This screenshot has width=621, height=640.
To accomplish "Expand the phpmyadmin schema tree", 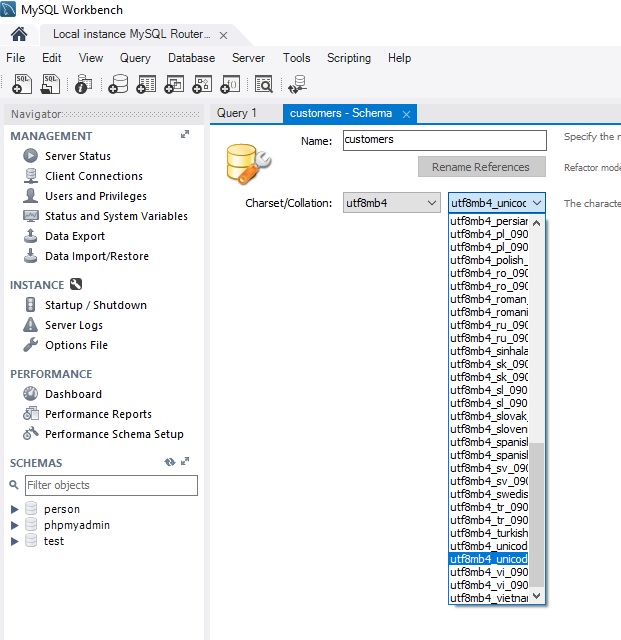I will (x=15, y=525).
